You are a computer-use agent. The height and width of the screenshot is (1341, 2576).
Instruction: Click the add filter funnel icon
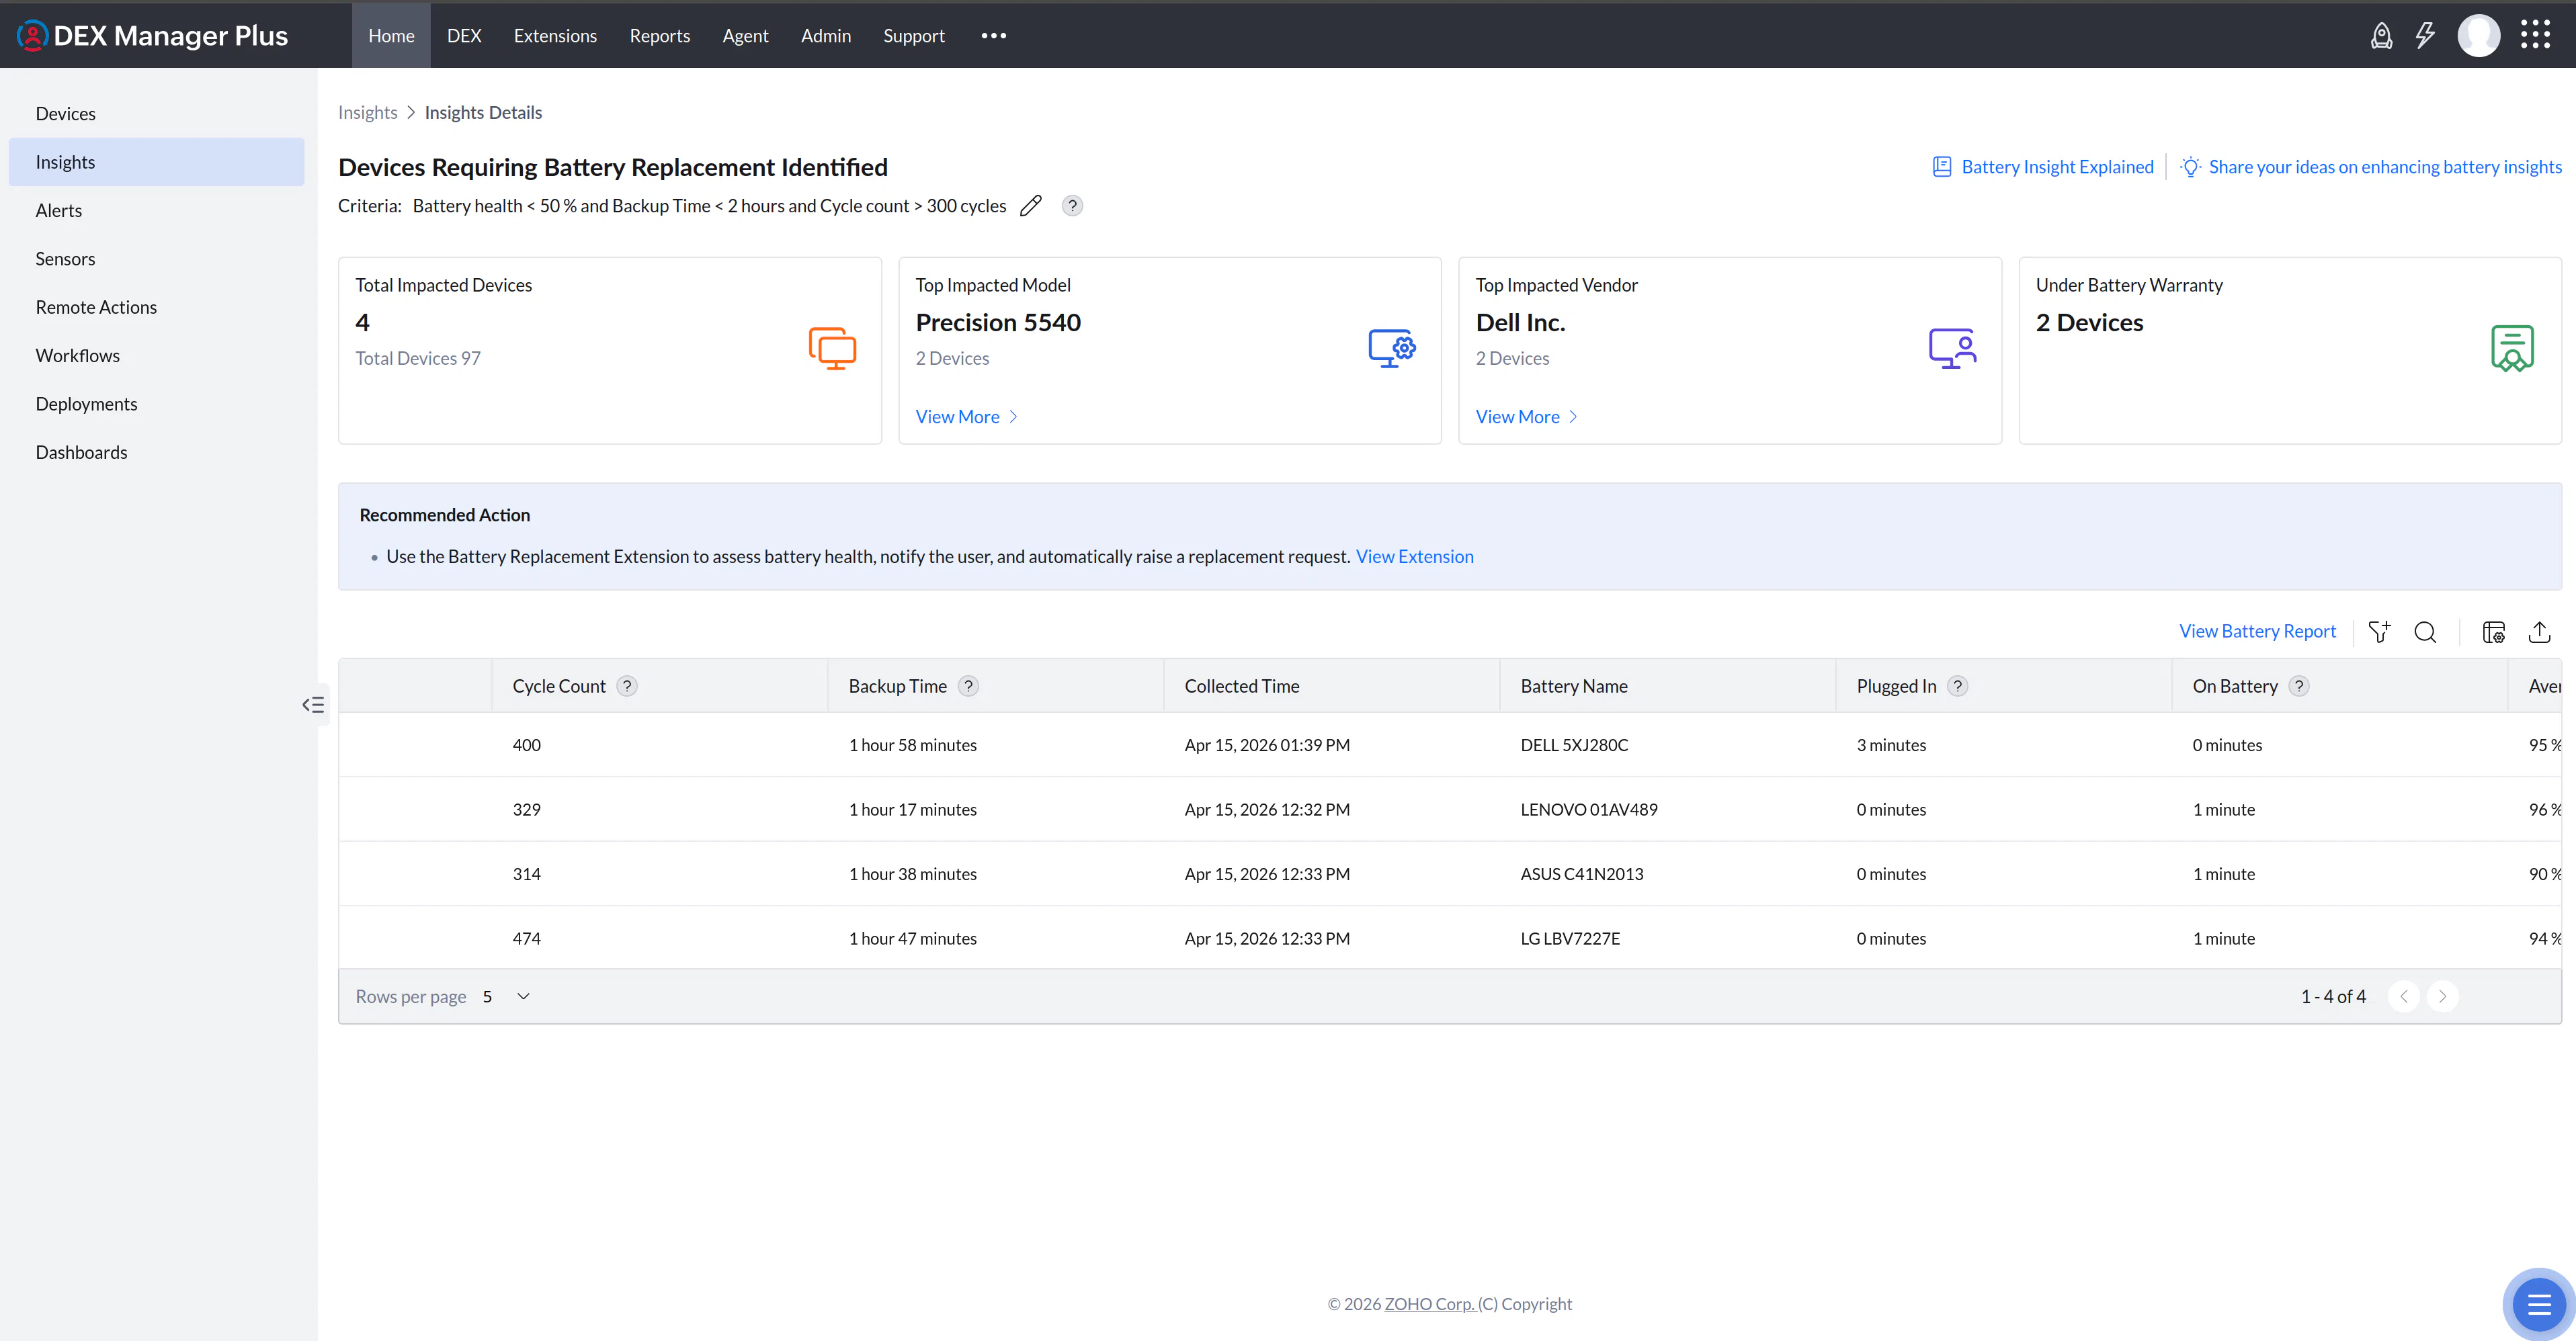pos(2379,632)
